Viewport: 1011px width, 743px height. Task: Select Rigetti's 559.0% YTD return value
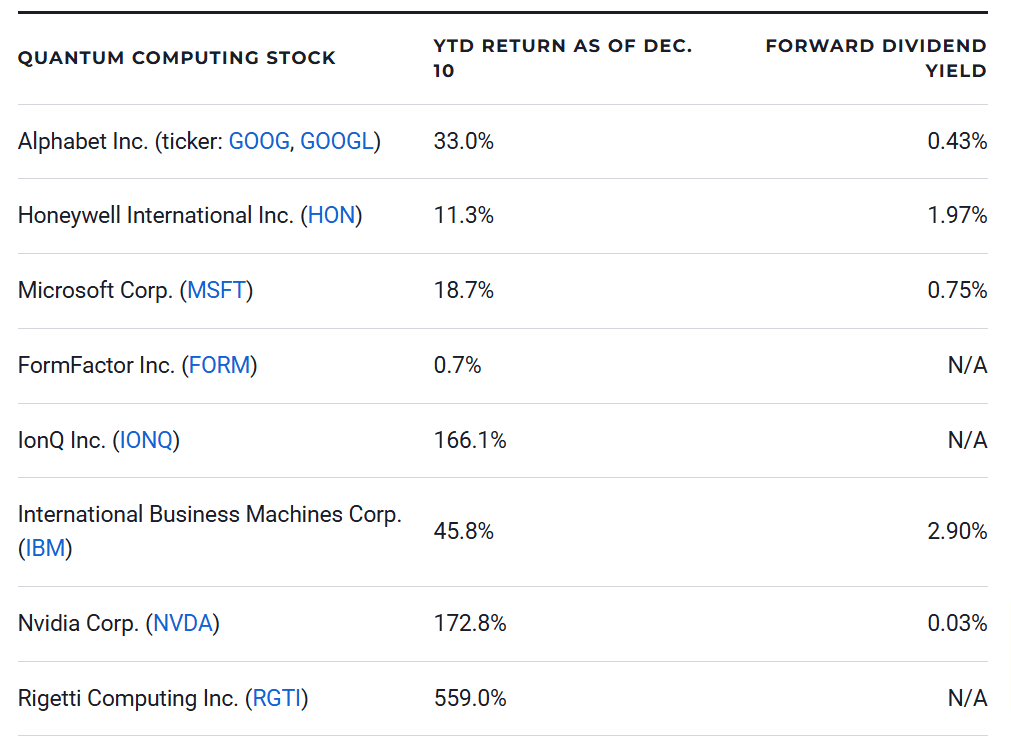pyautogui.click(x=470, y=699)
